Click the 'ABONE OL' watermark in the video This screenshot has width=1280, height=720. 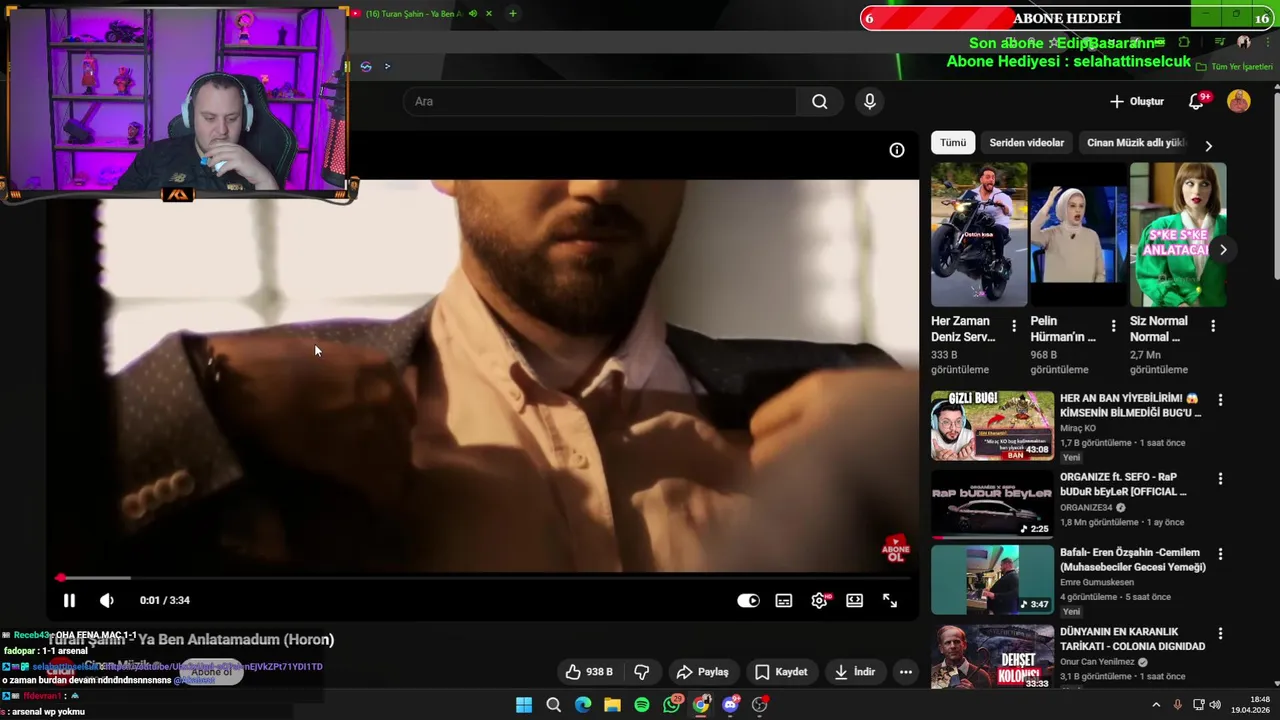click(895, 549)
